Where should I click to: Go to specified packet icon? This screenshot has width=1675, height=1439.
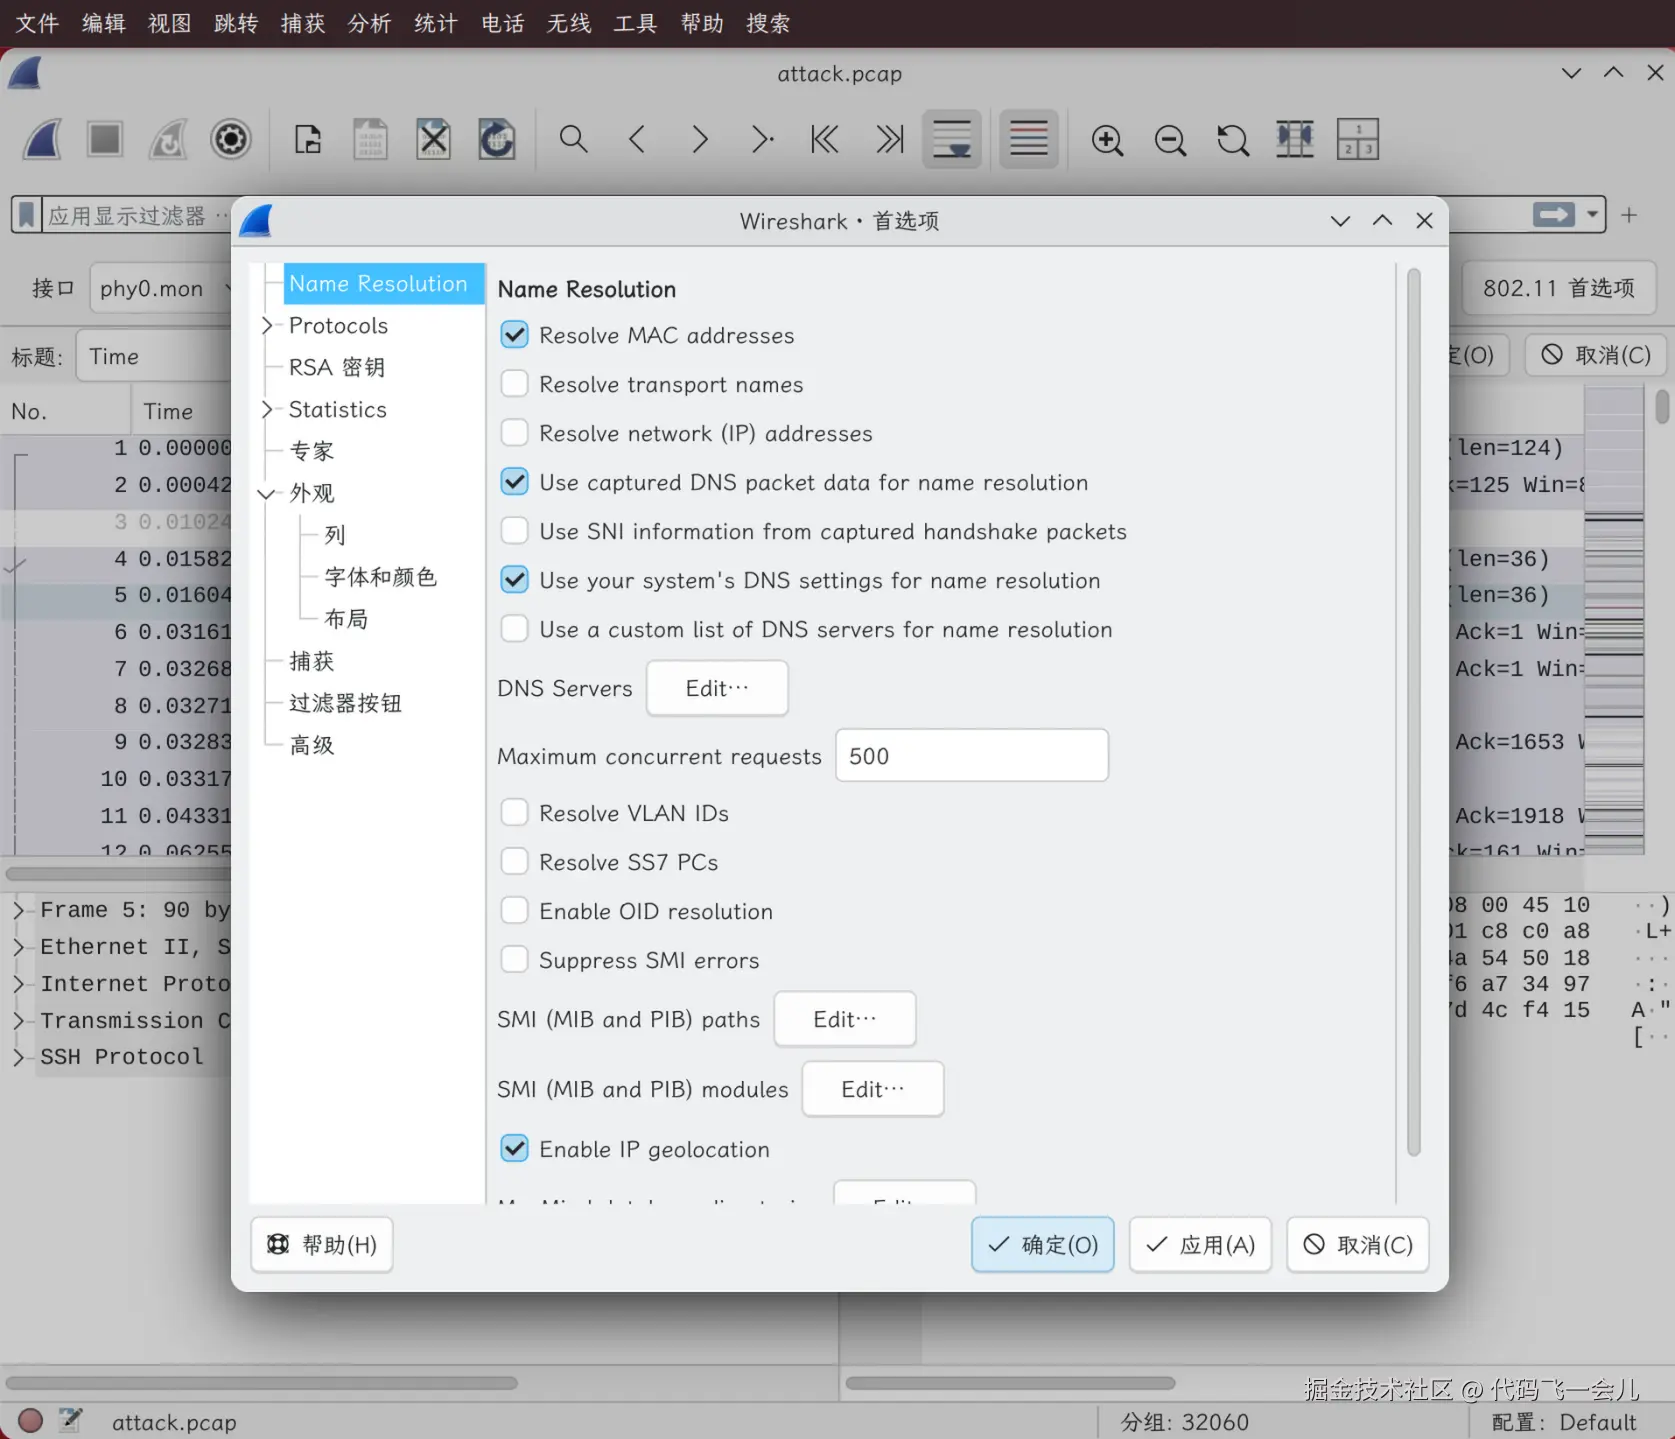pos(763,139)
